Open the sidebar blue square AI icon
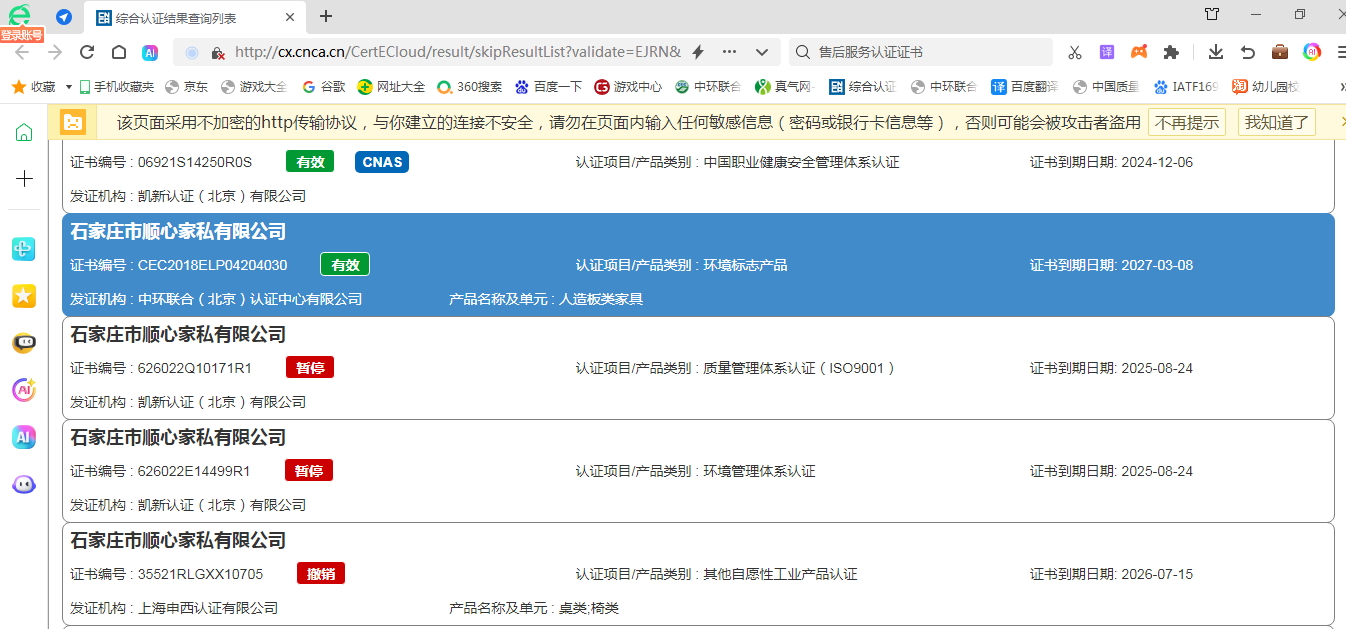The image size is (1346, 629). (24, 437)
